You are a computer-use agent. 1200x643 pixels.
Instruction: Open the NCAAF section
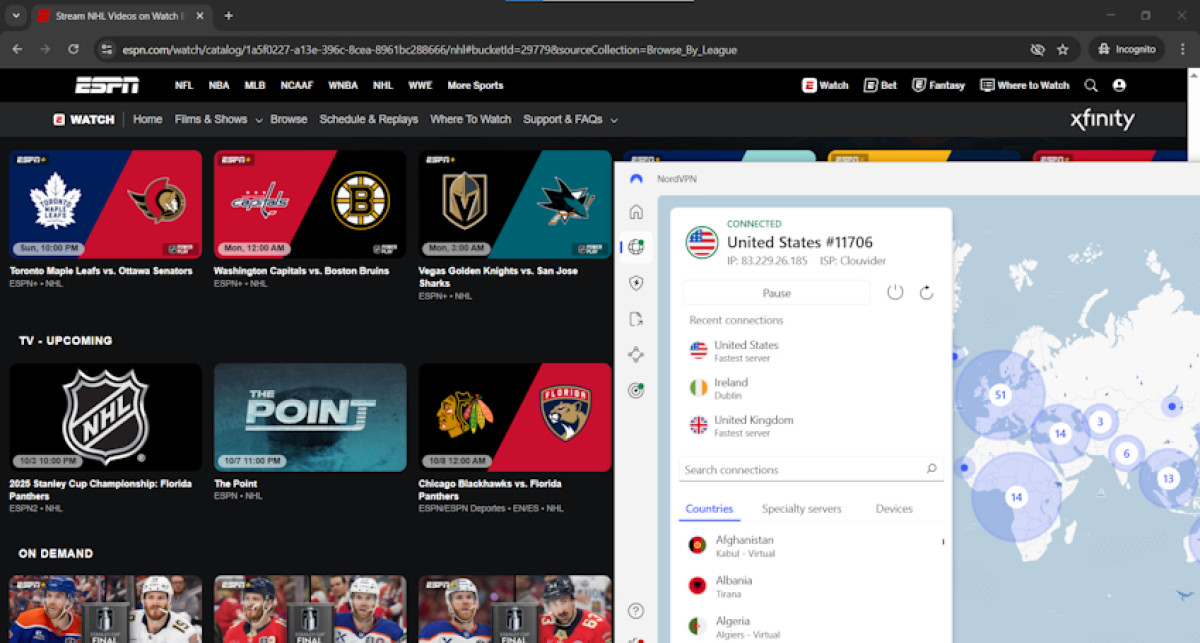click(297, 85)
